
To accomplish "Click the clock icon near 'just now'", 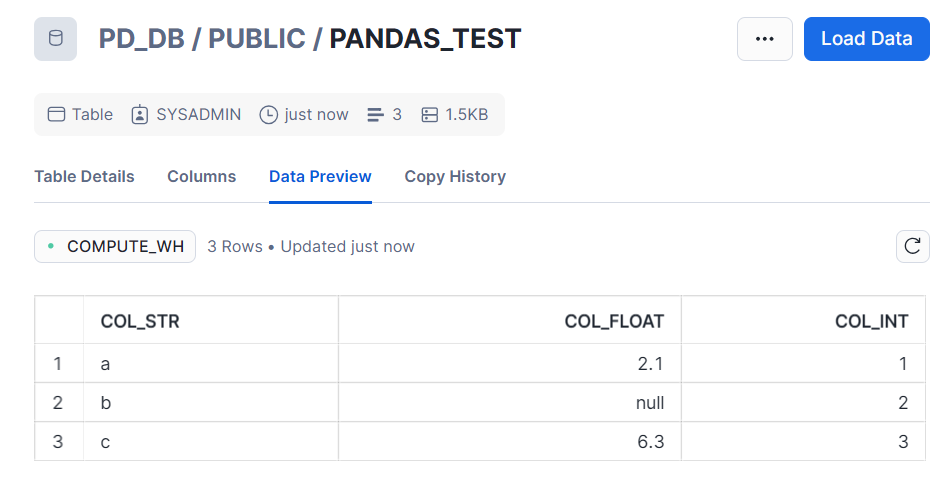I will [268, 115].
